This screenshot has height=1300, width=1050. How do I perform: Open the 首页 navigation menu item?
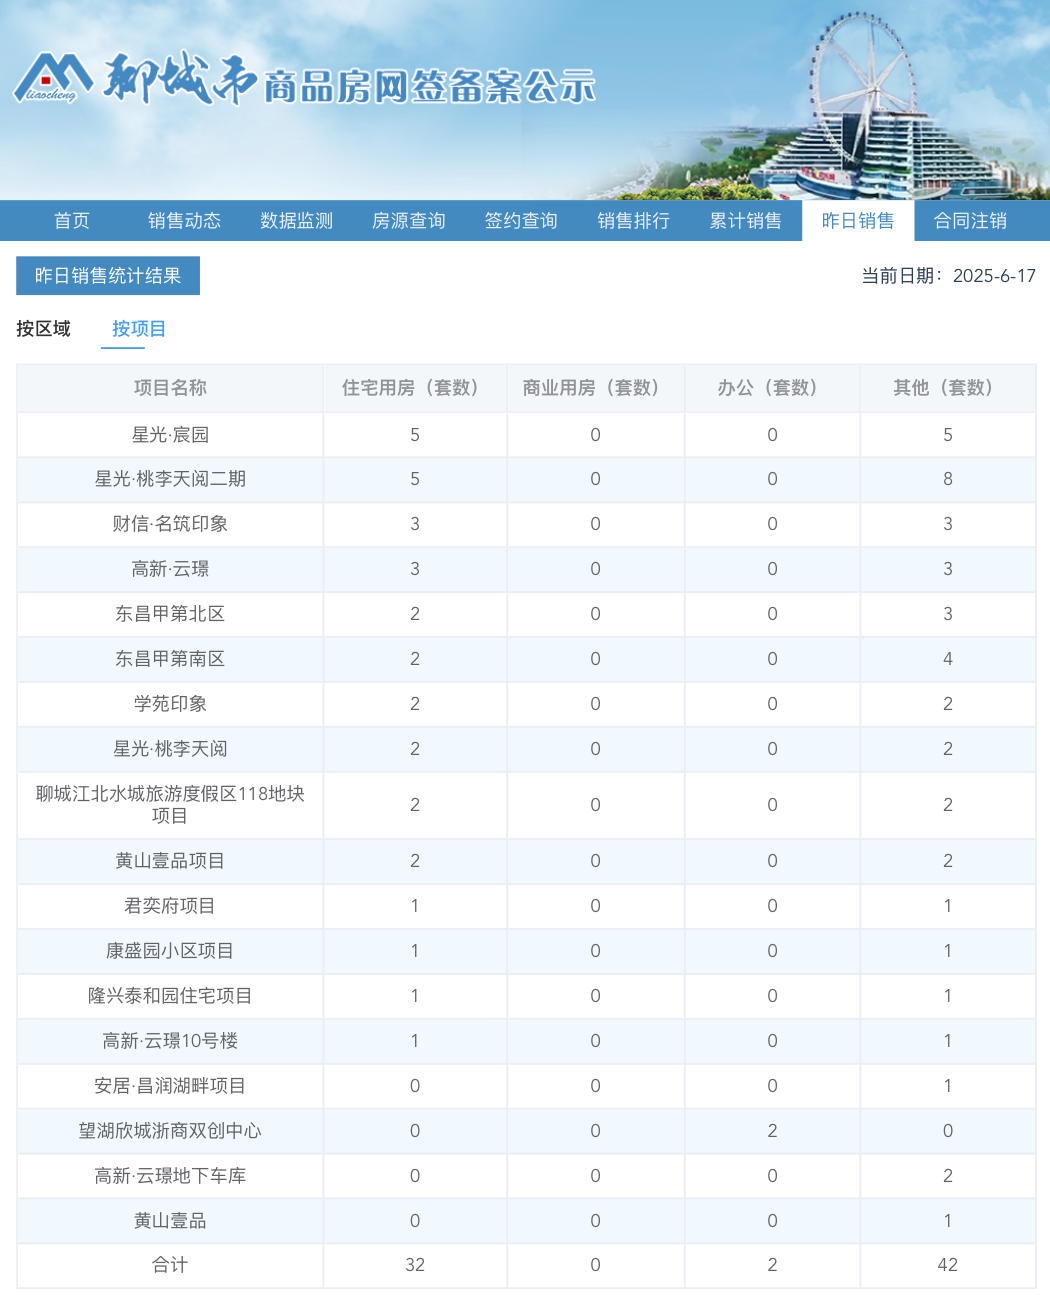(x=71, y=220)
